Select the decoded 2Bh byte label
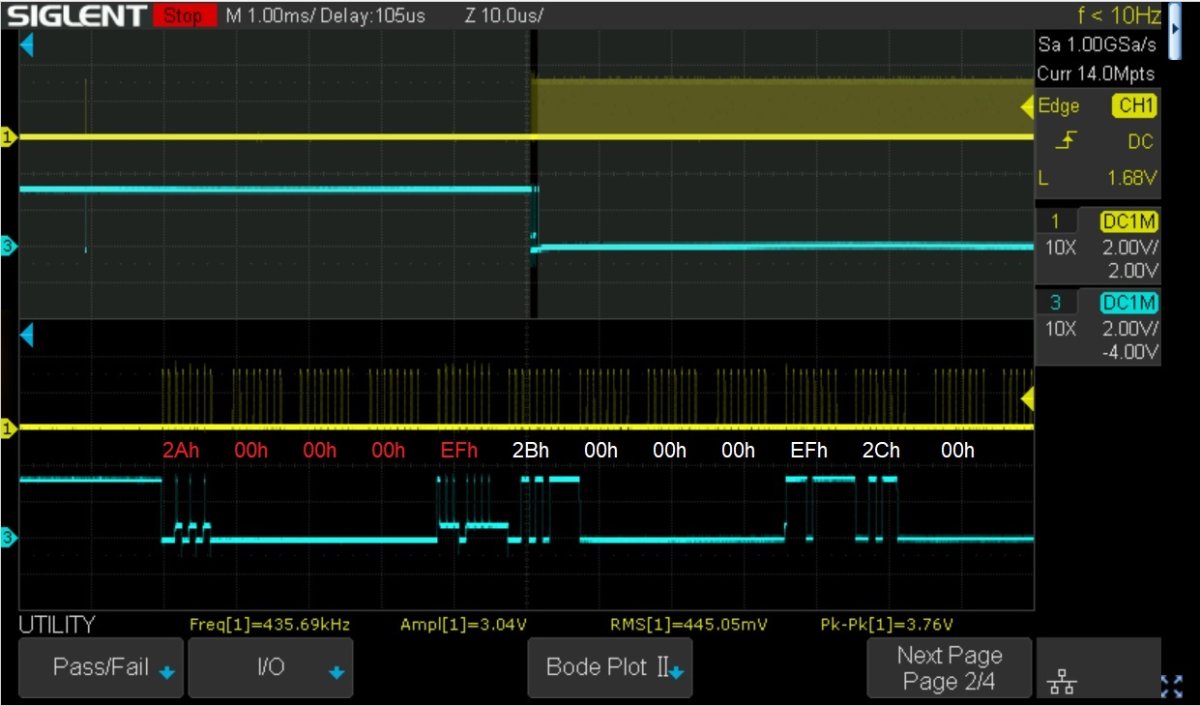The width and height of the screenshot is (1200, 706). tap(529, 450)
